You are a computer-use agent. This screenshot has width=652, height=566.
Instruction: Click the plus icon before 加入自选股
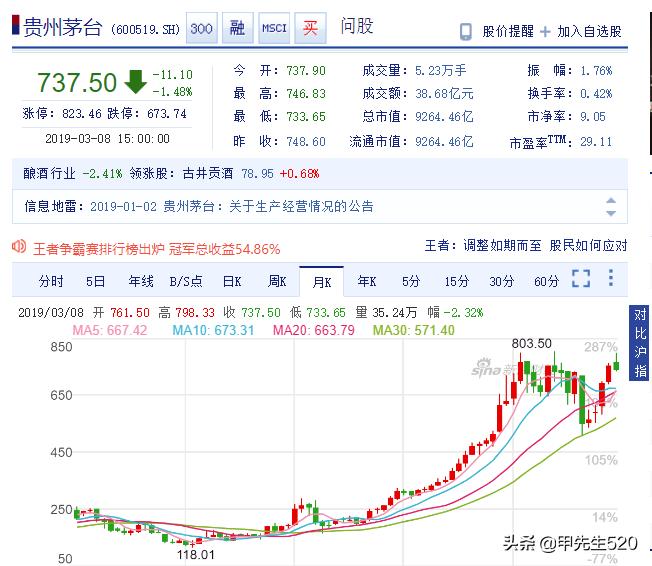click(x=545, y=32)
